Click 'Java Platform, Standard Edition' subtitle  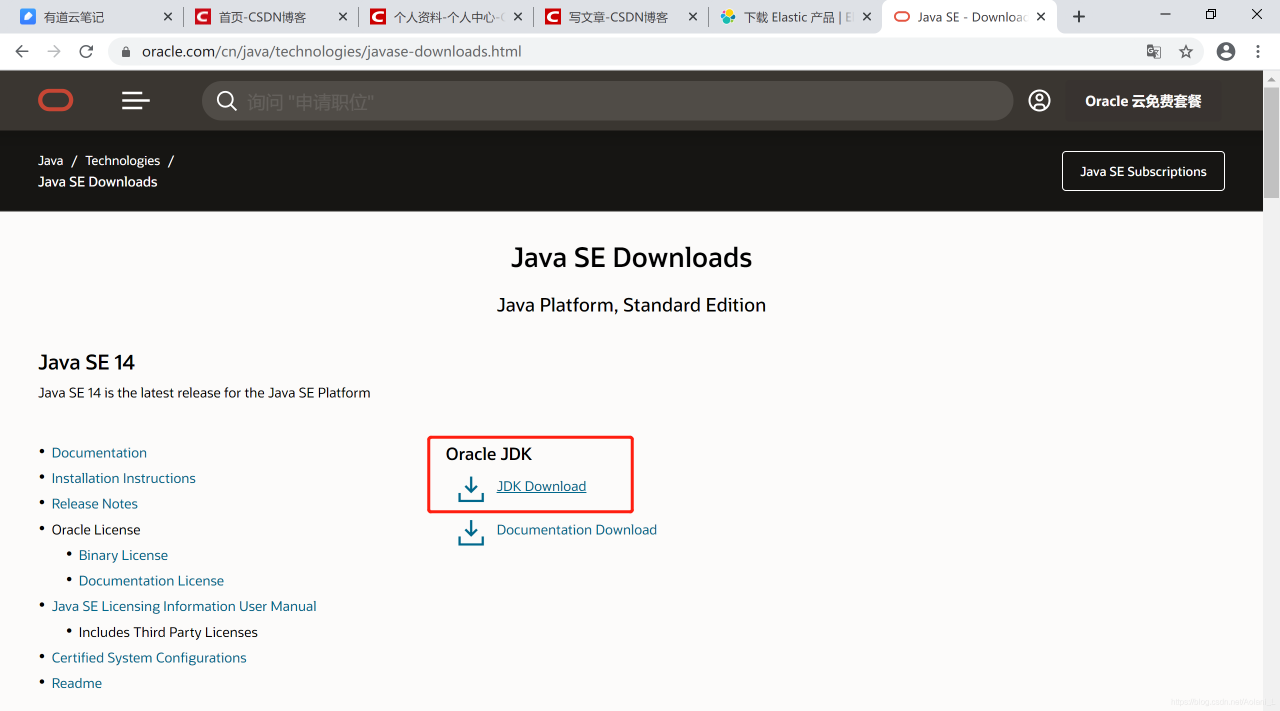[631, 305]
